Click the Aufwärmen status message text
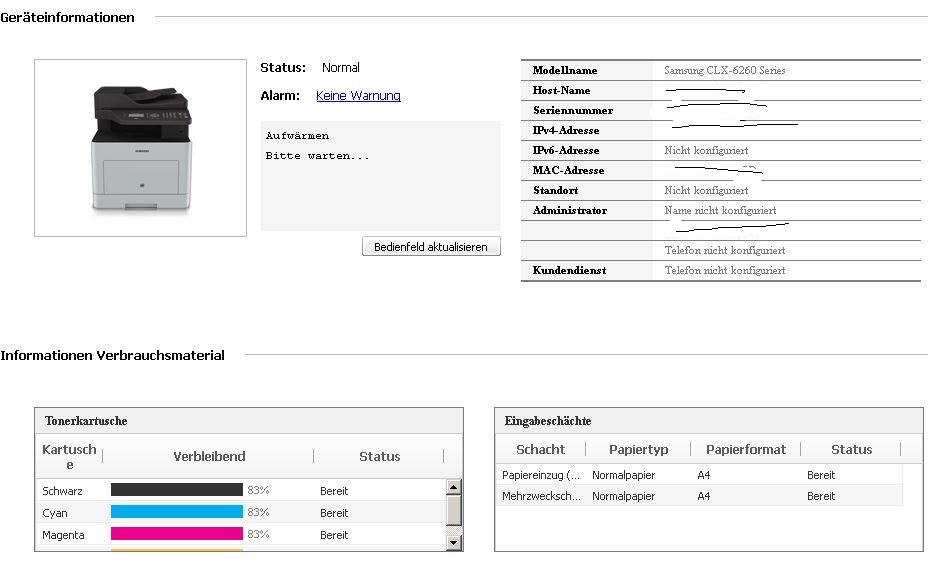 [x=297, y=135]
